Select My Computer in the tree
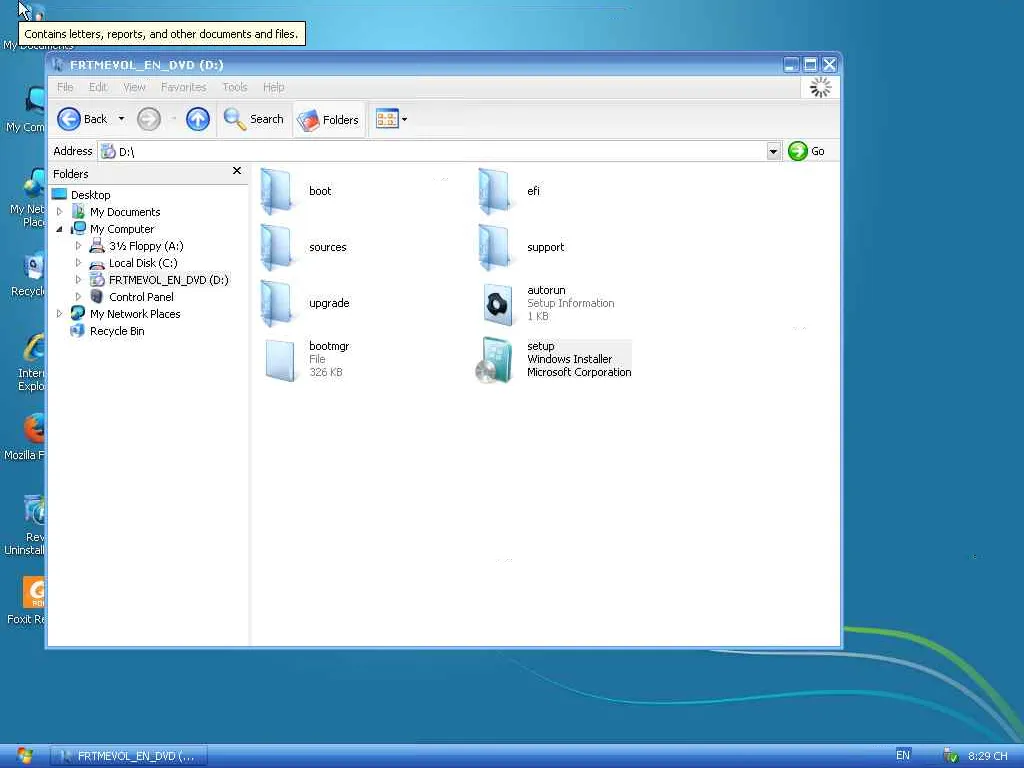This screenshot has height=768, width=1024. [x=122, y=229]
